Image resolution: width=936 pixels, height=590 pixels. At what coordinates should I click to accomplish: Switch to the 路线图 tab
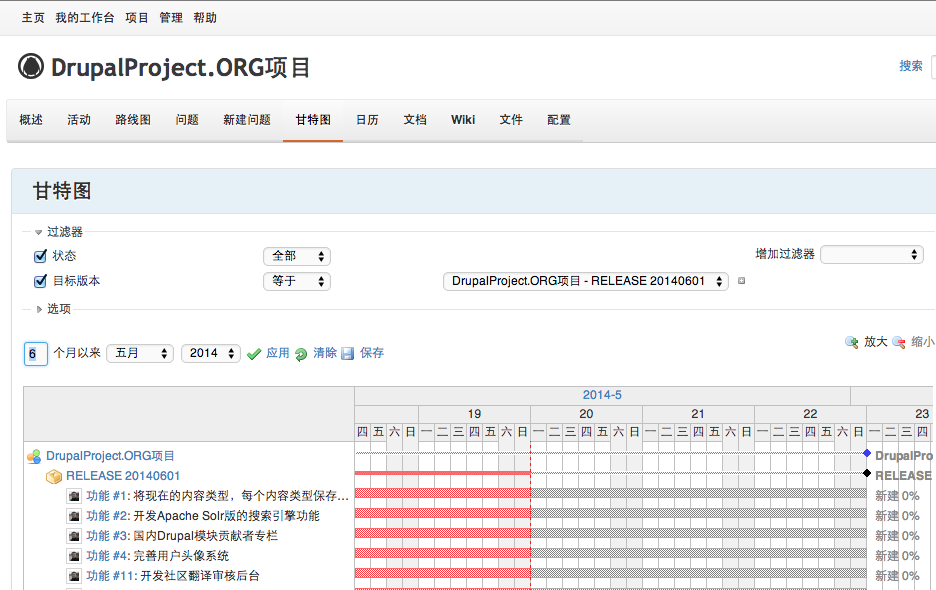coord(133,120)
